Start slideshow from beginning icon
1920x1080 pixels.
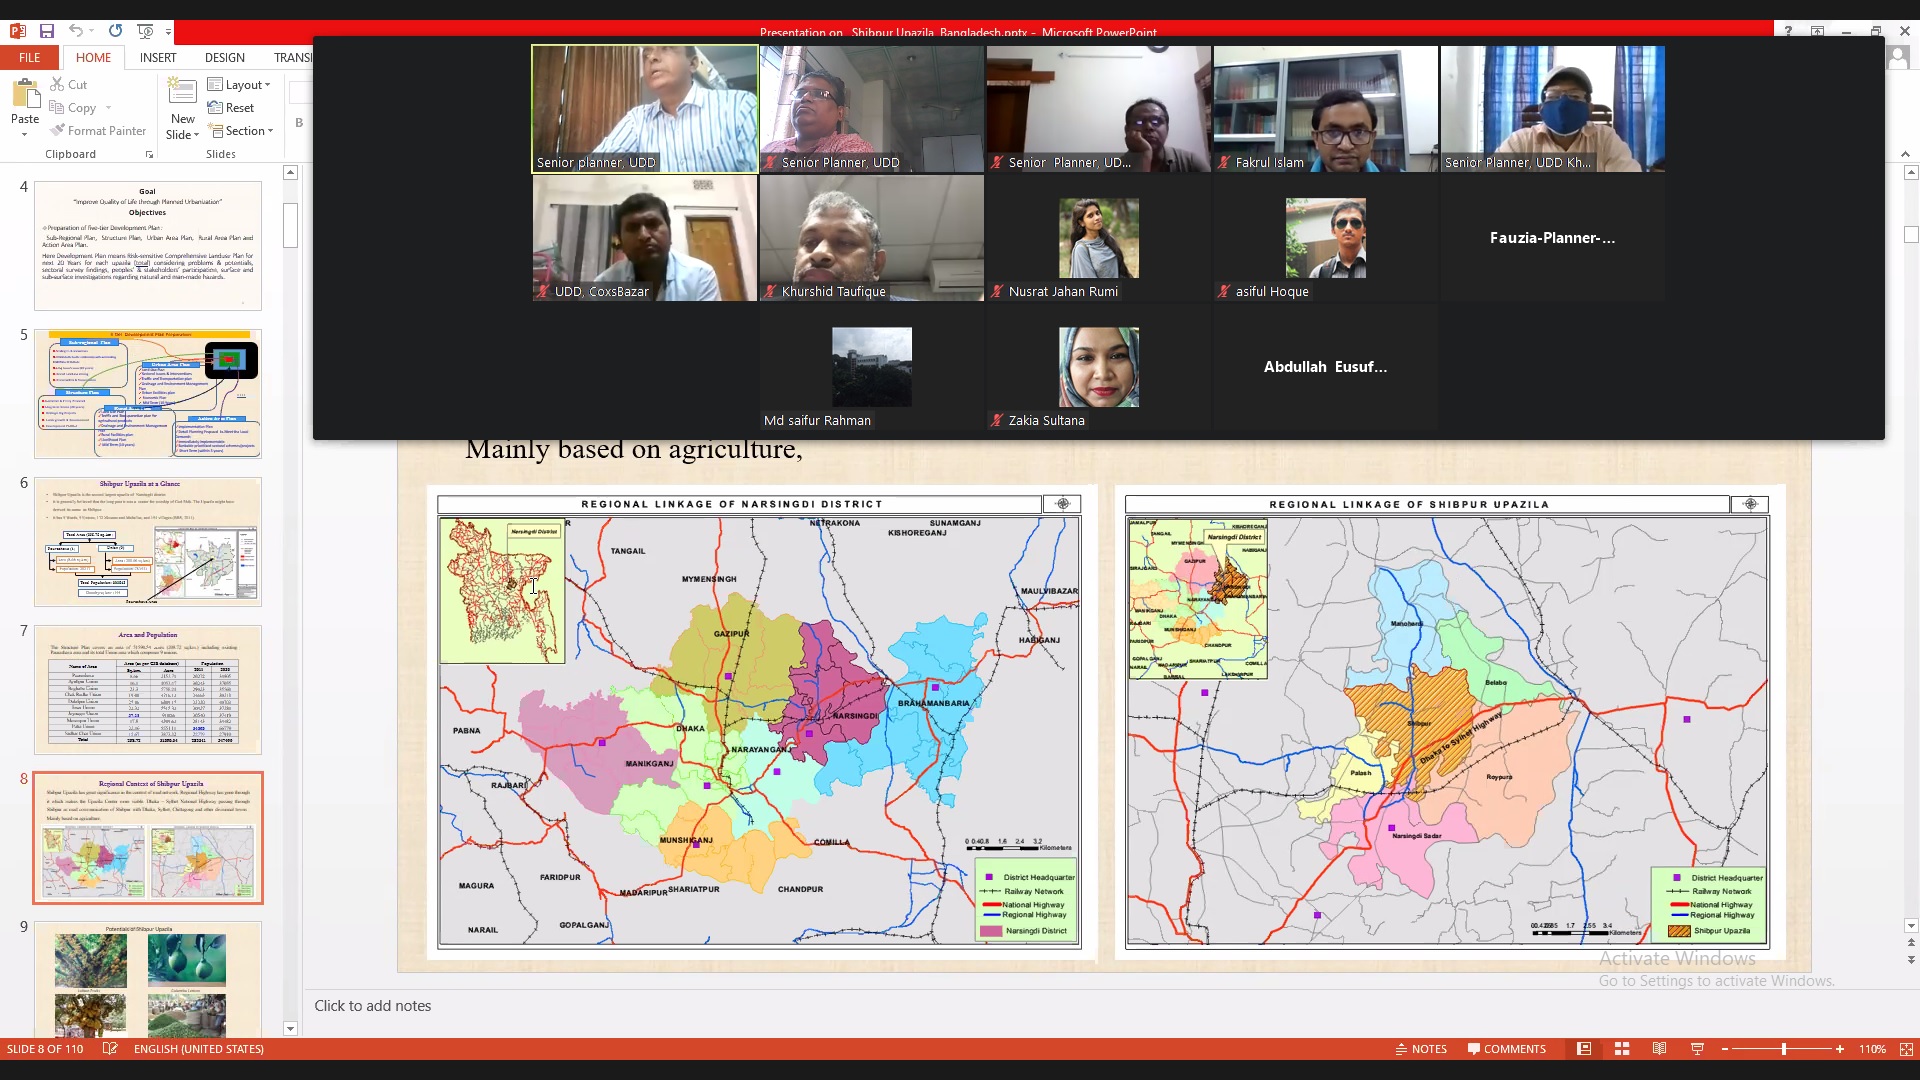coord(145,31)
